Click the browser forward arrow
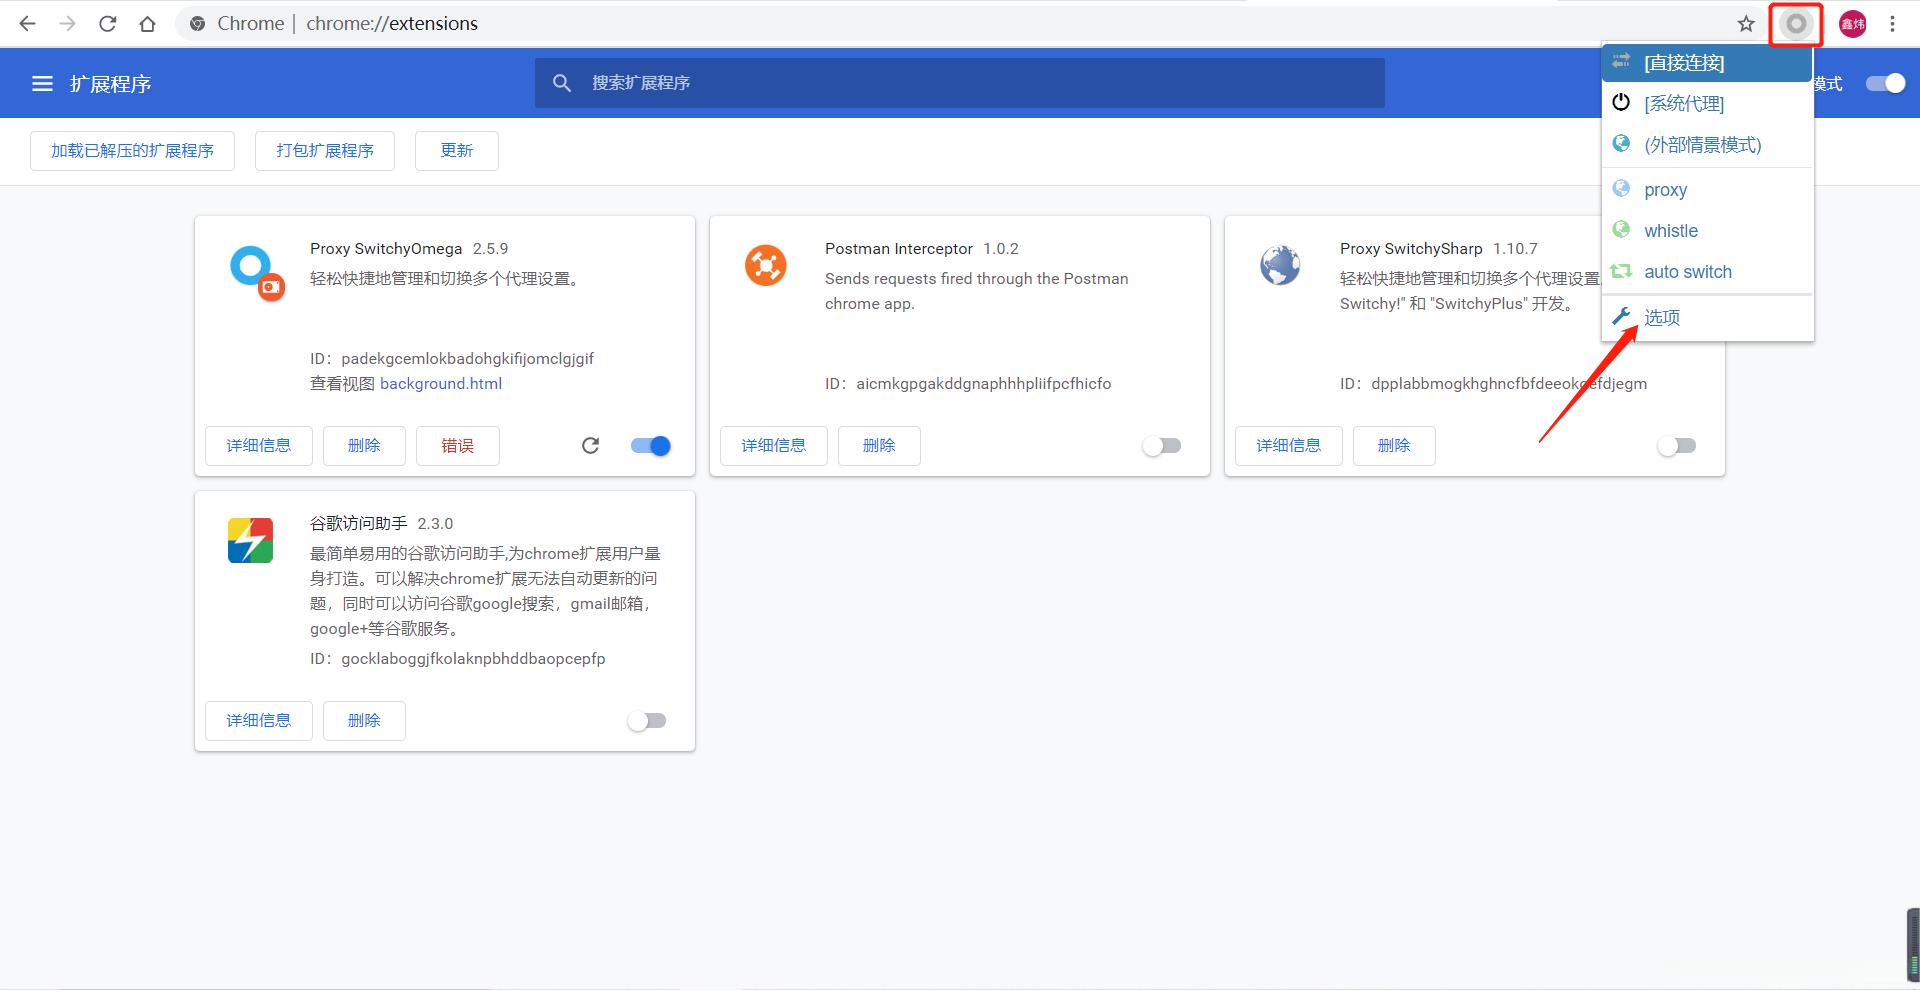The image size is (1920, 990). tap(67, 24)
